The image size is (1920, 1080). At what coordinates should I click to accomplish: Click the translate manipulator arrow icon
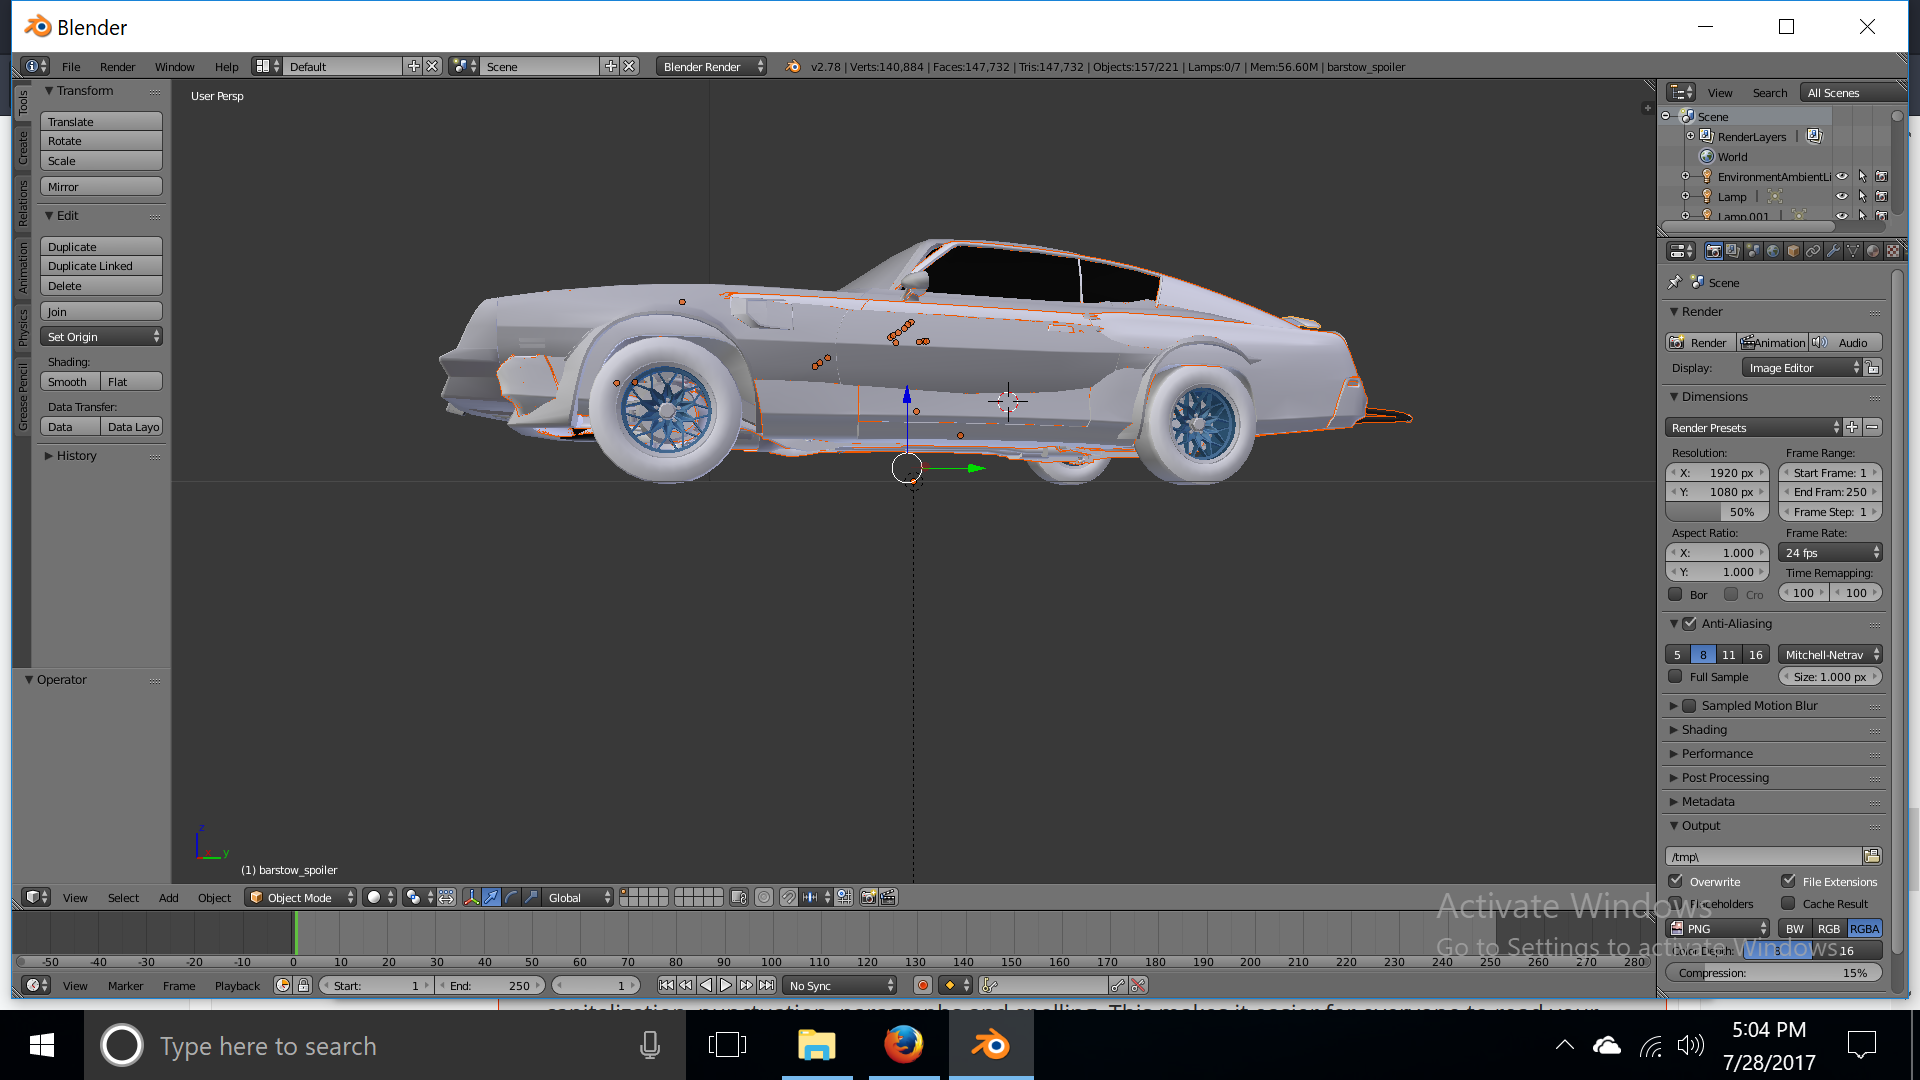491,897
